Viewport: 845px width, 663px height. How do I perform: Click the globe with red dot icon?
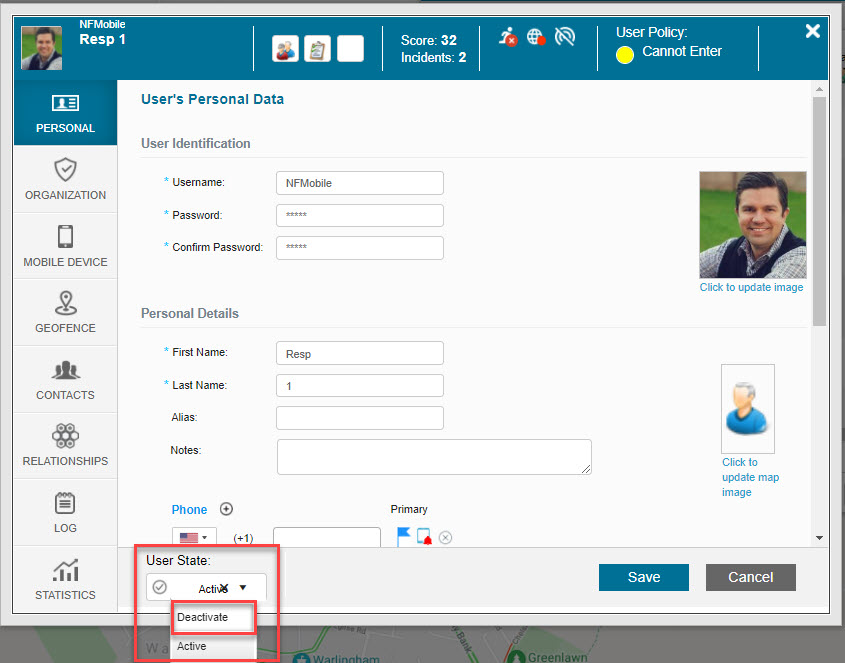536,37
